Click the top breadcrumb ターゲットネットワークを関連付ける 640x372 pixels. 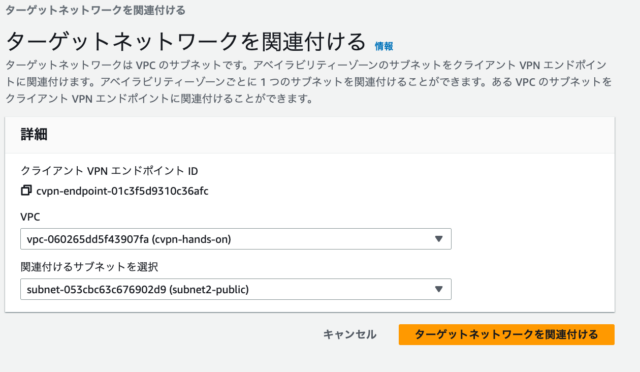click(x=95, y=10)
